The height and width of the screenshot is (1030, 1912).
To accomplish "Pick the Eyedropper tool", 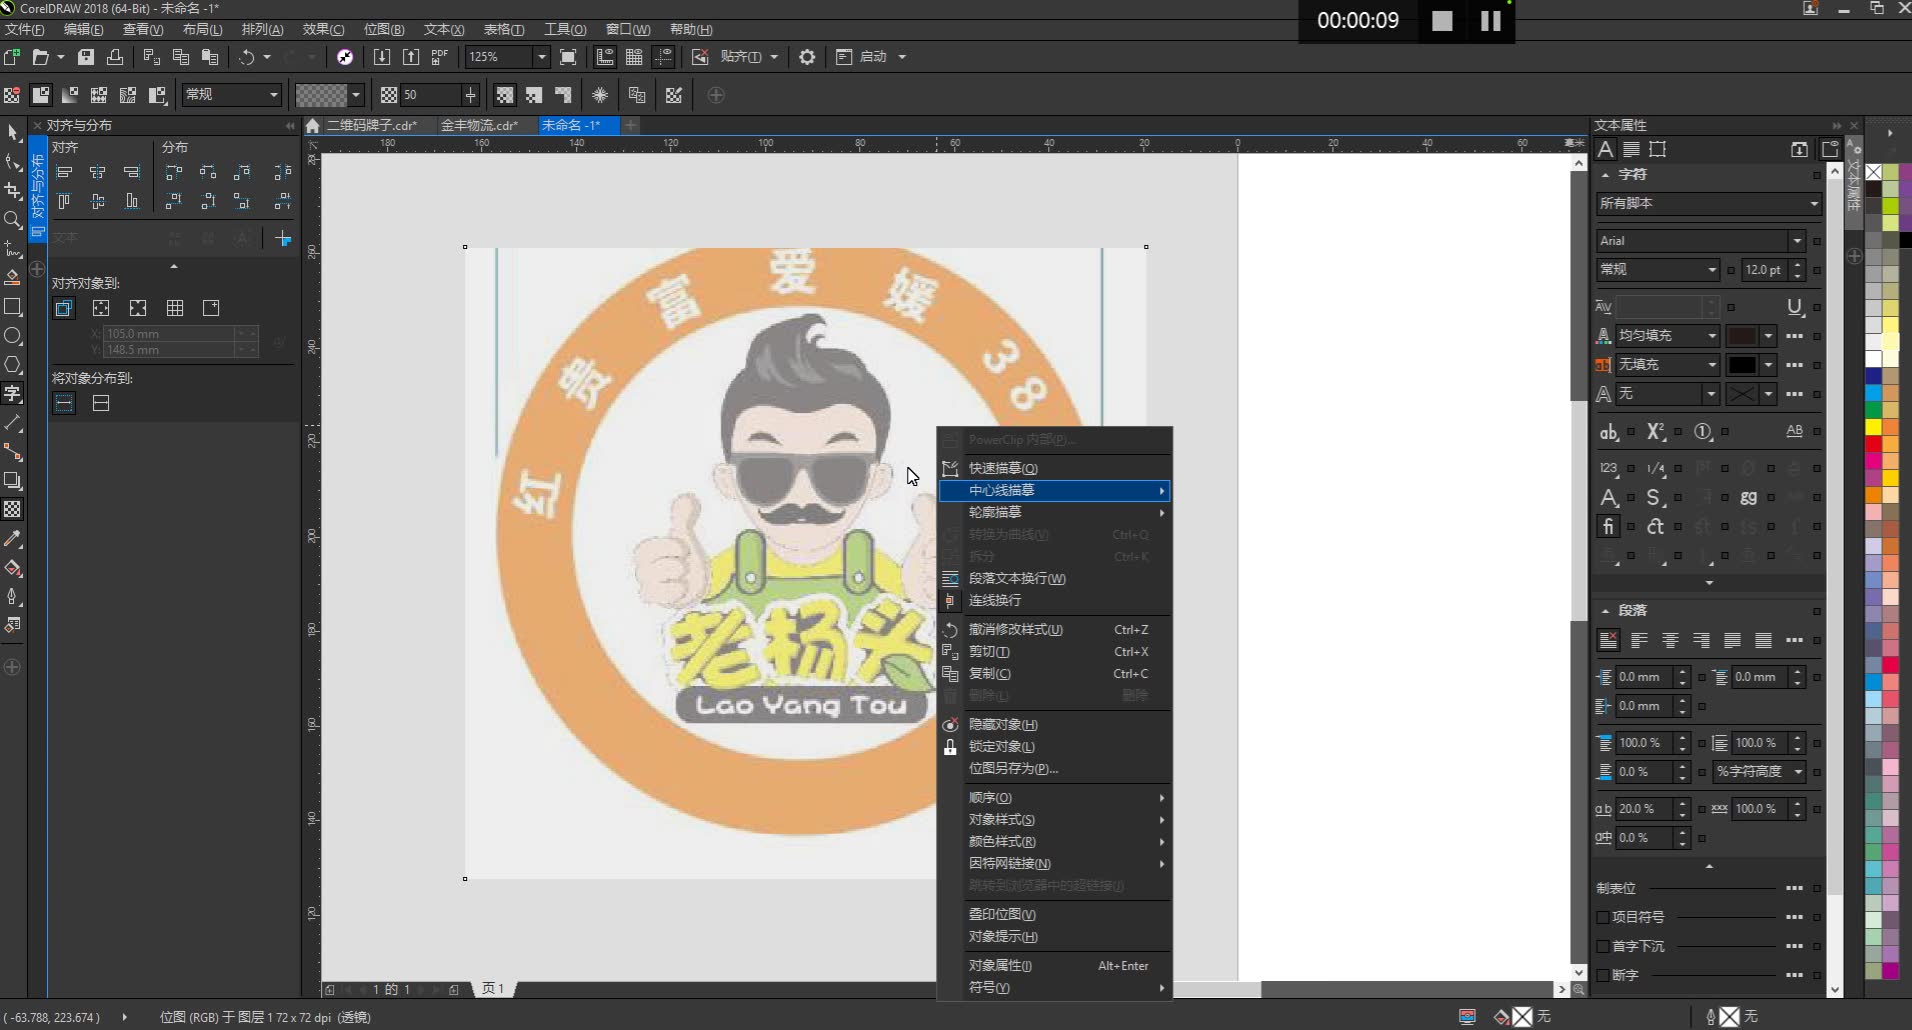I will (x=13, y=539).
